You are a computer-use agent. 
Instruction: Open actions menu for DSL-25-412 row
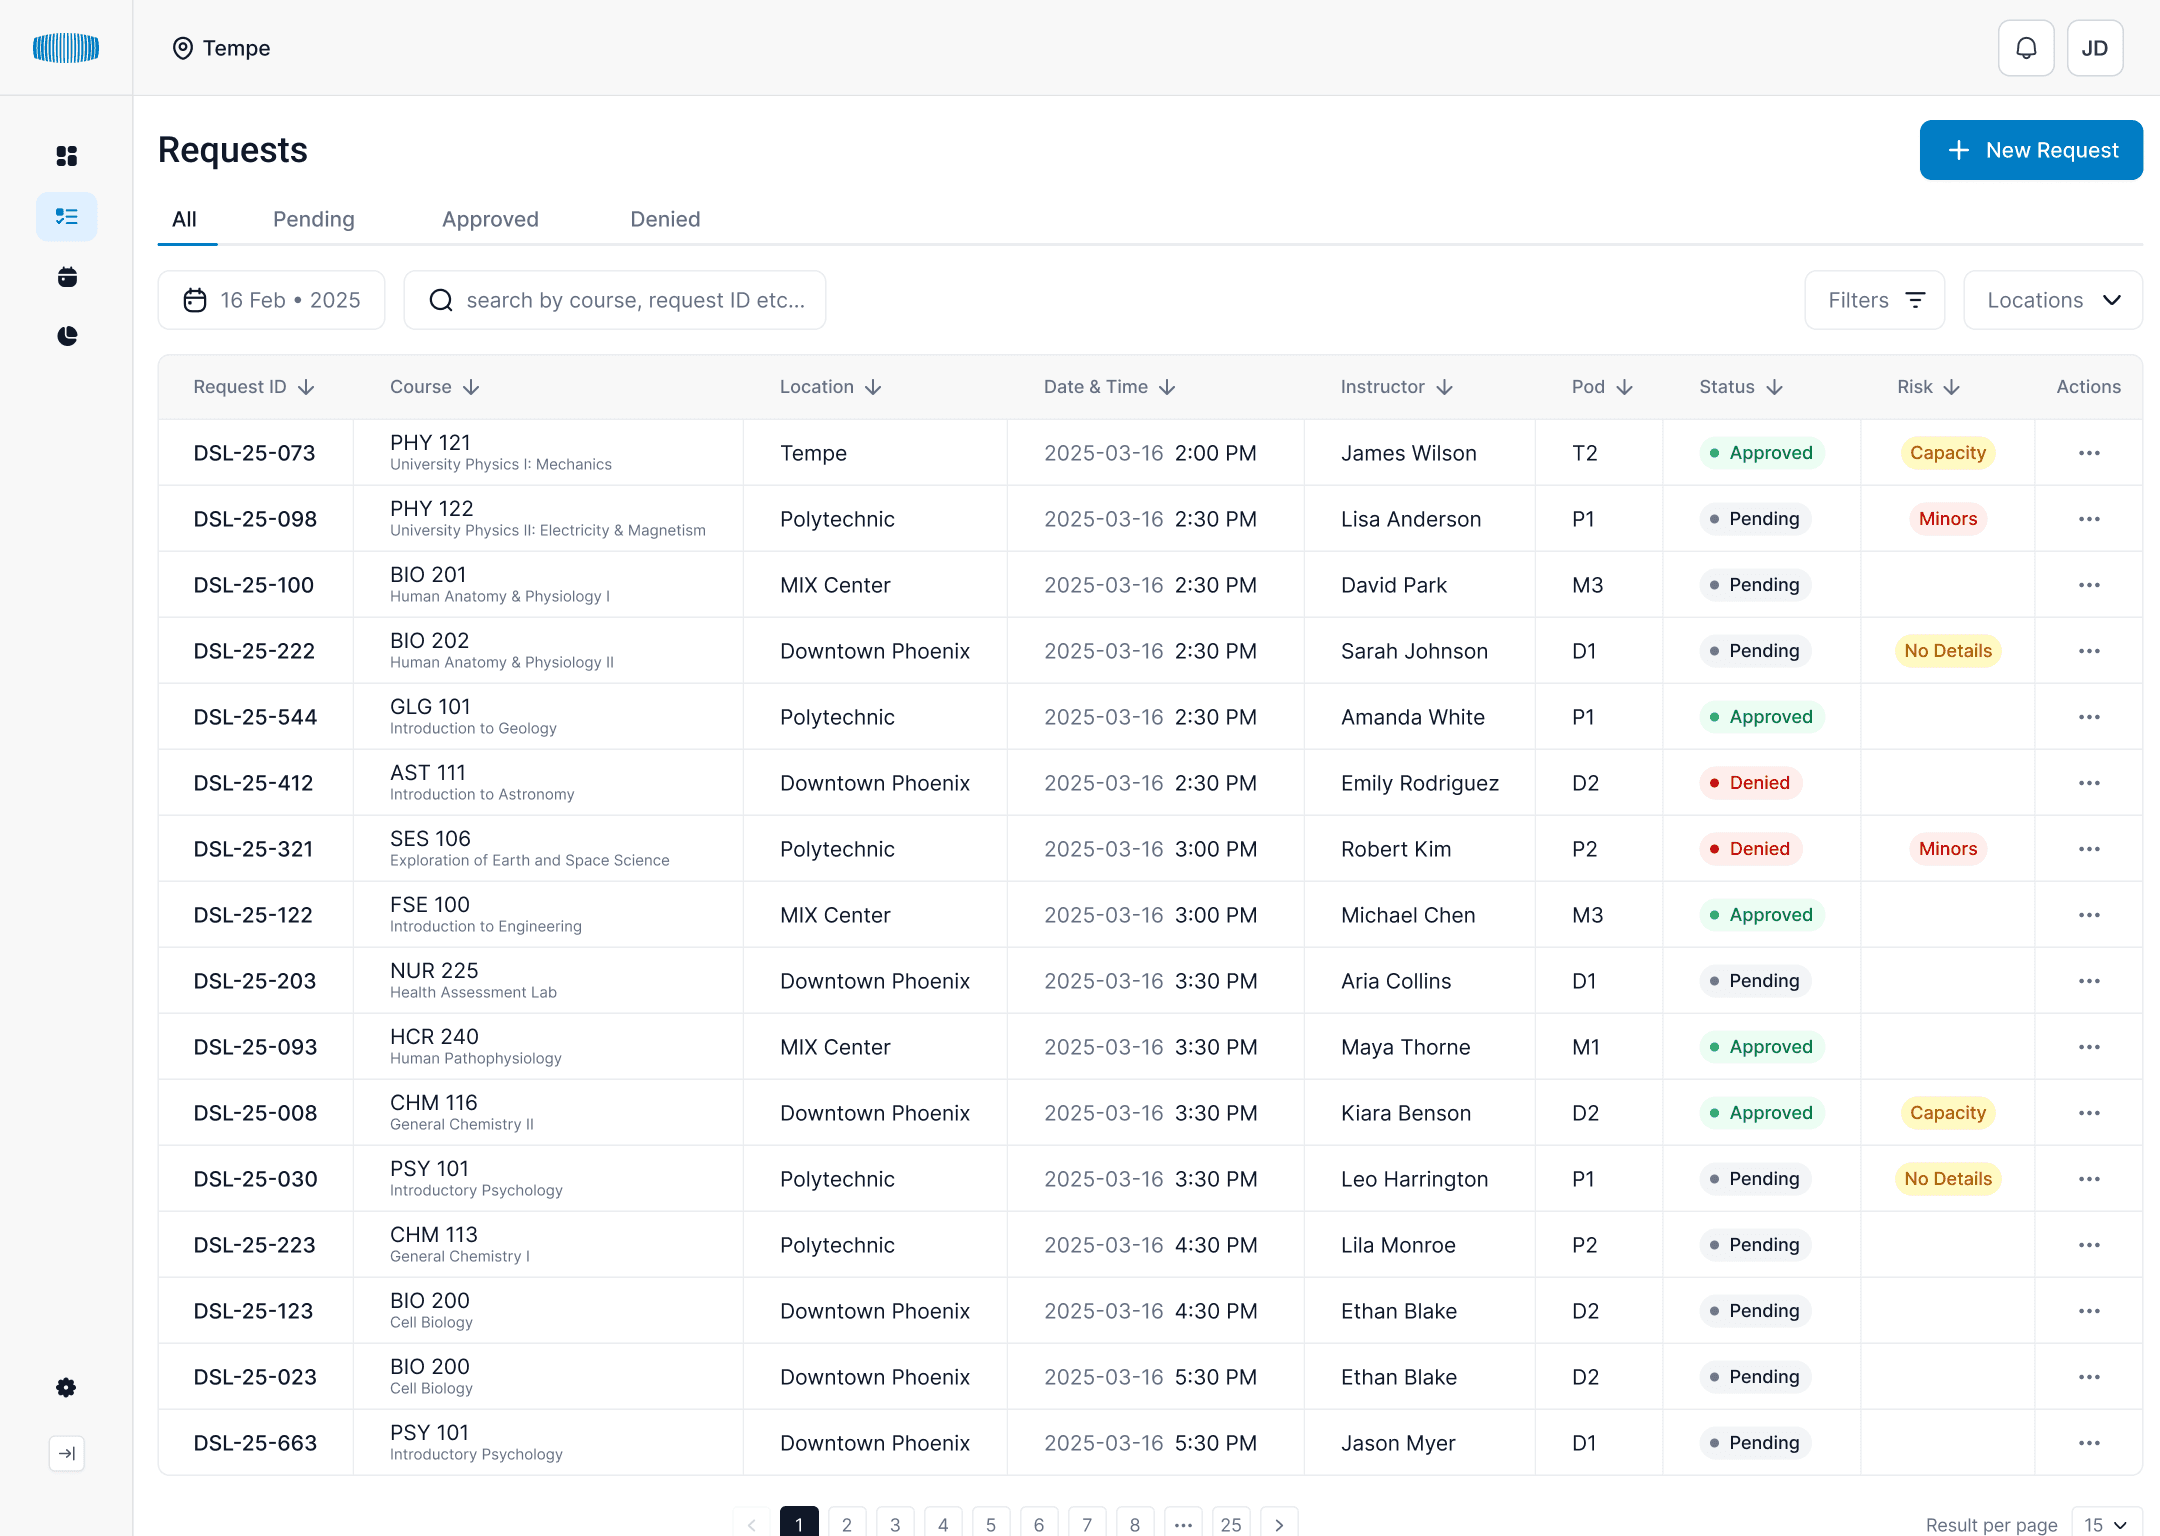tap(2088, 783)
